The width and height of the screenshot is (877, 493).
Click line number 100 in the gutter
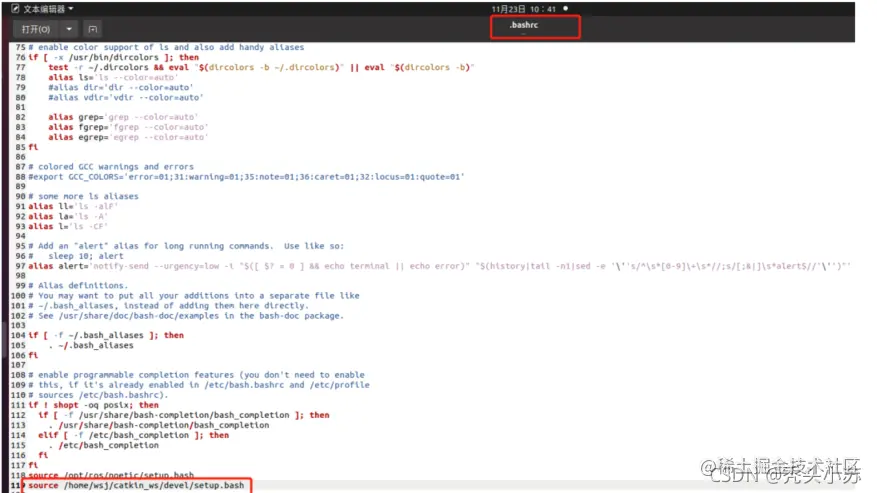(x=18, y=295)
